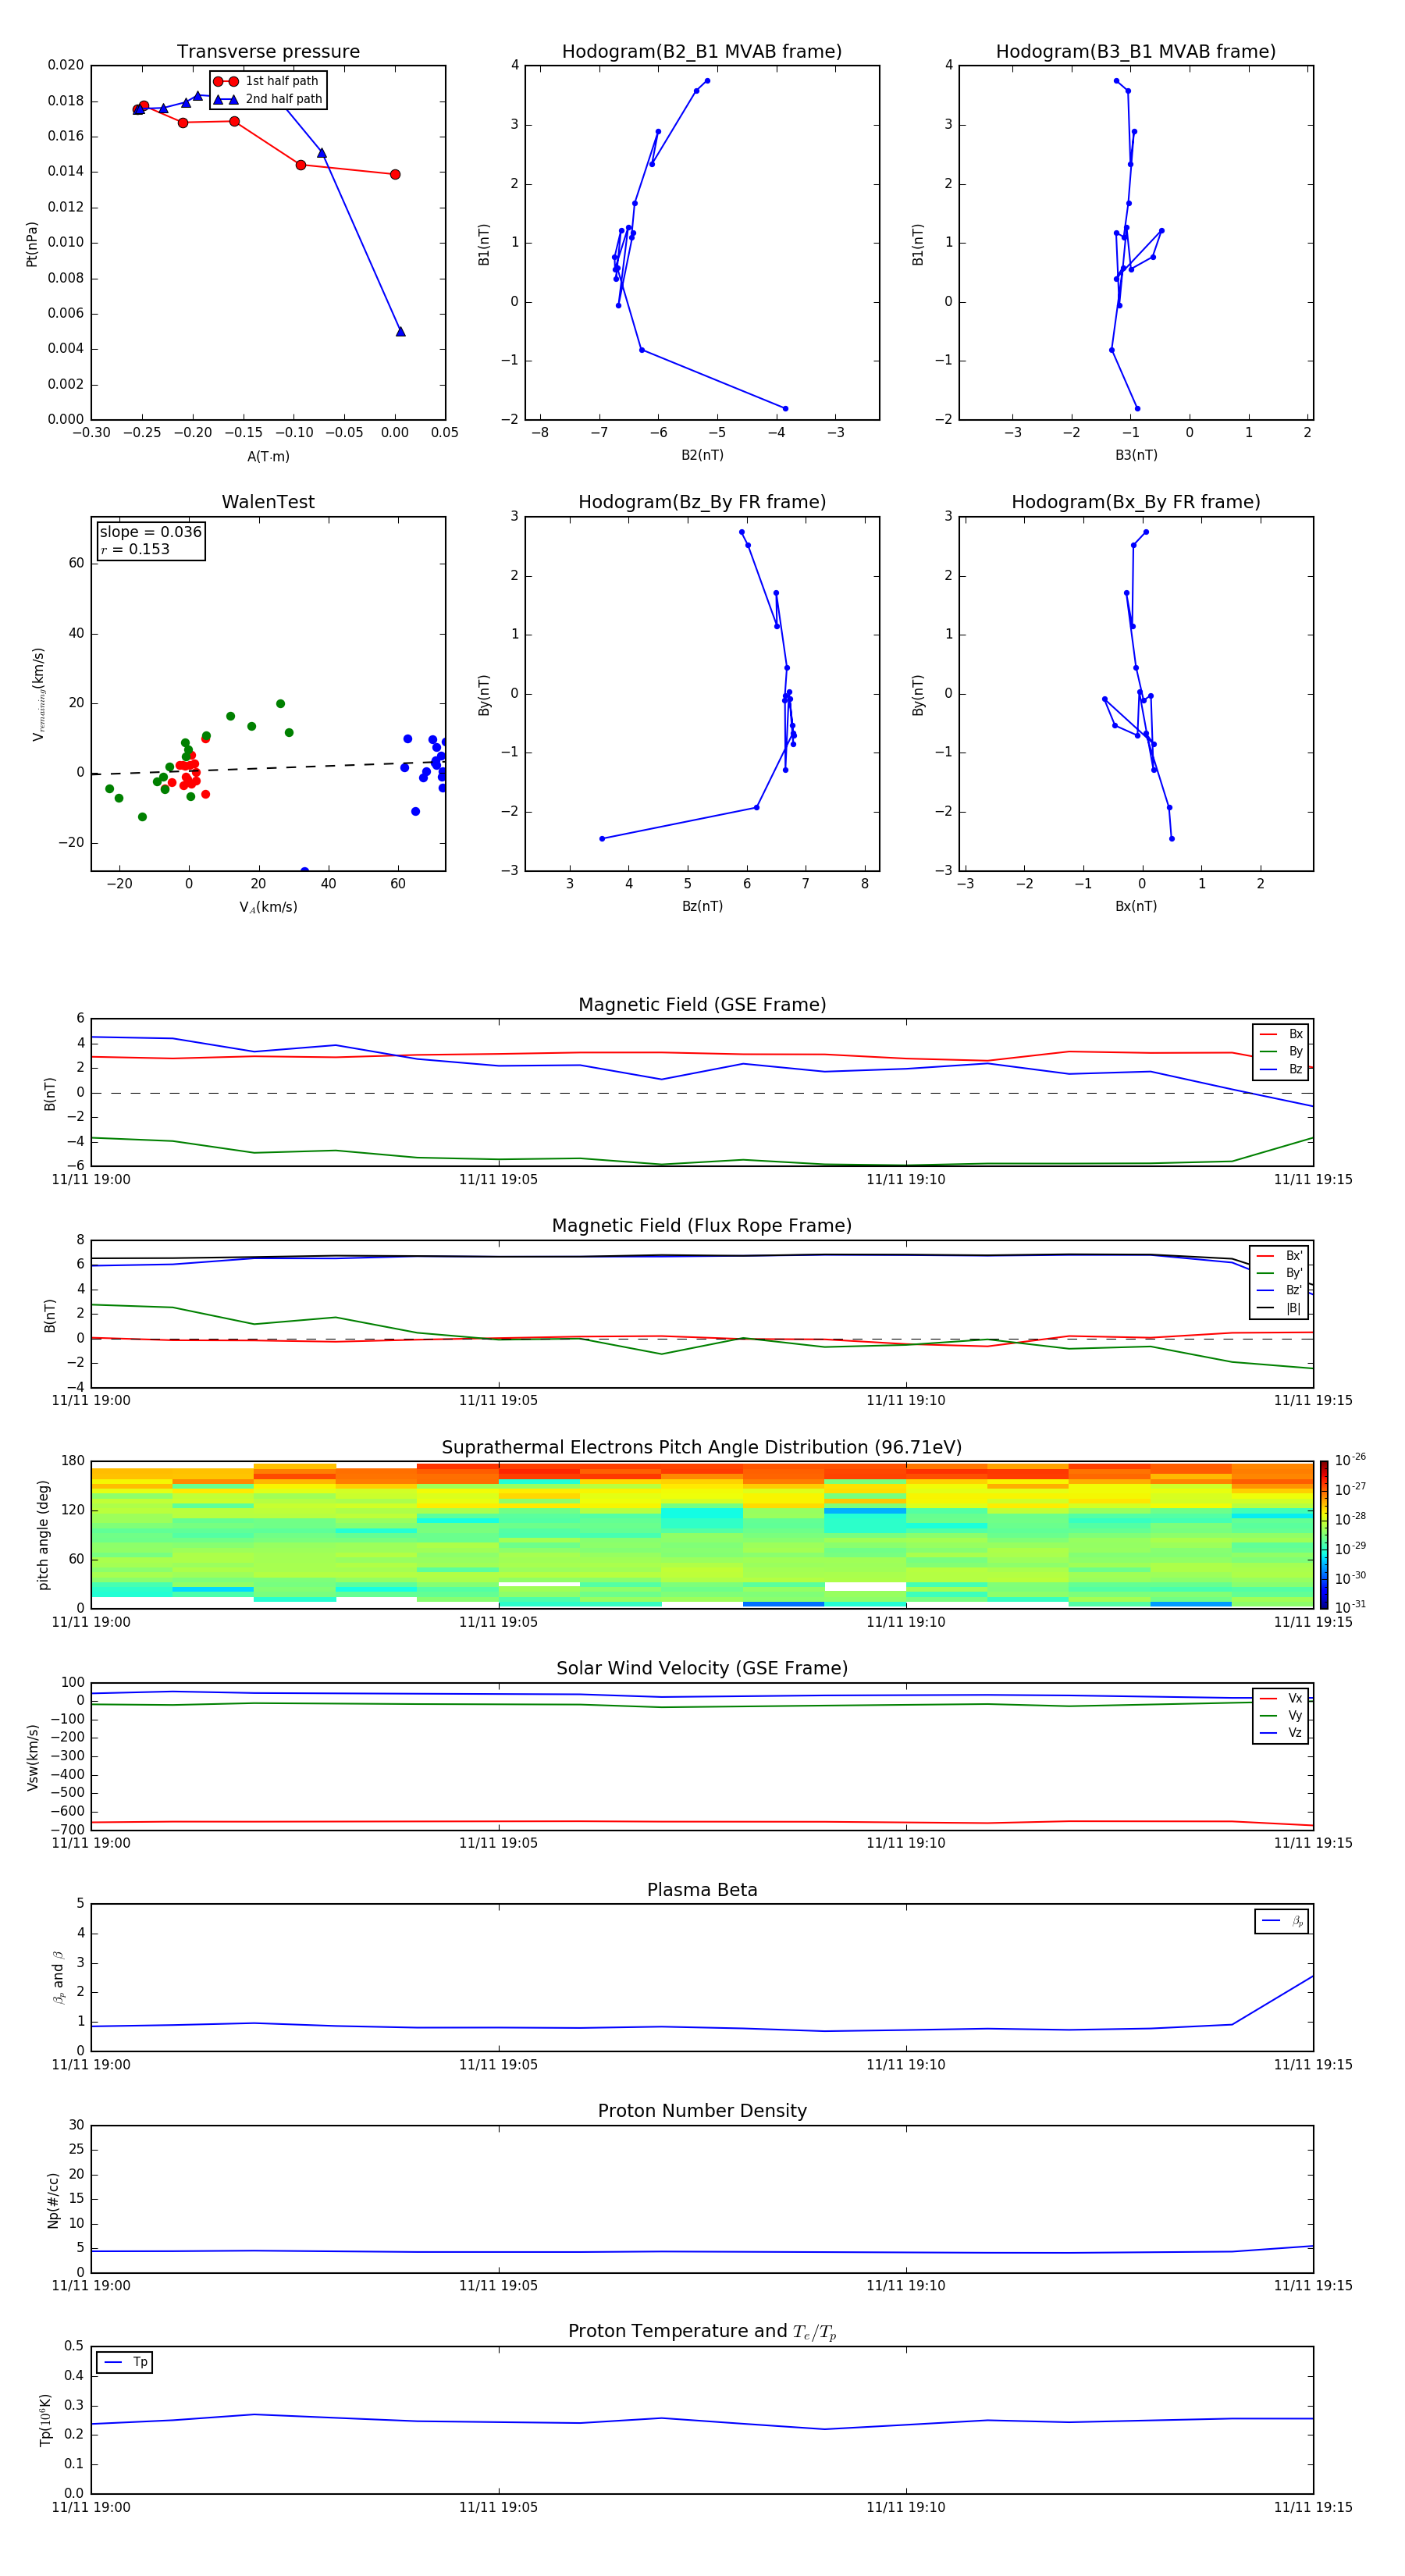Click '11/11 19:15' tick under GSE magnetic field panel
Screen dimensions: 1405x2576
pos(1313,1180)
